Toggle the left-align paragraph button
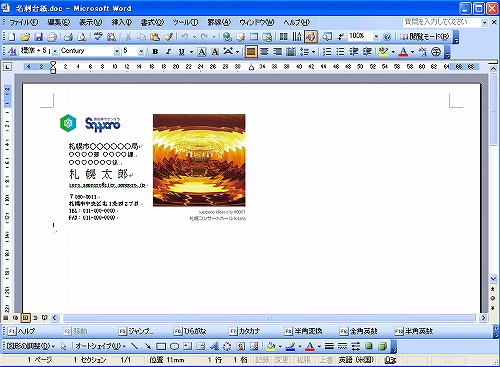This screenshot has height=367, width=500. (251, 52)
